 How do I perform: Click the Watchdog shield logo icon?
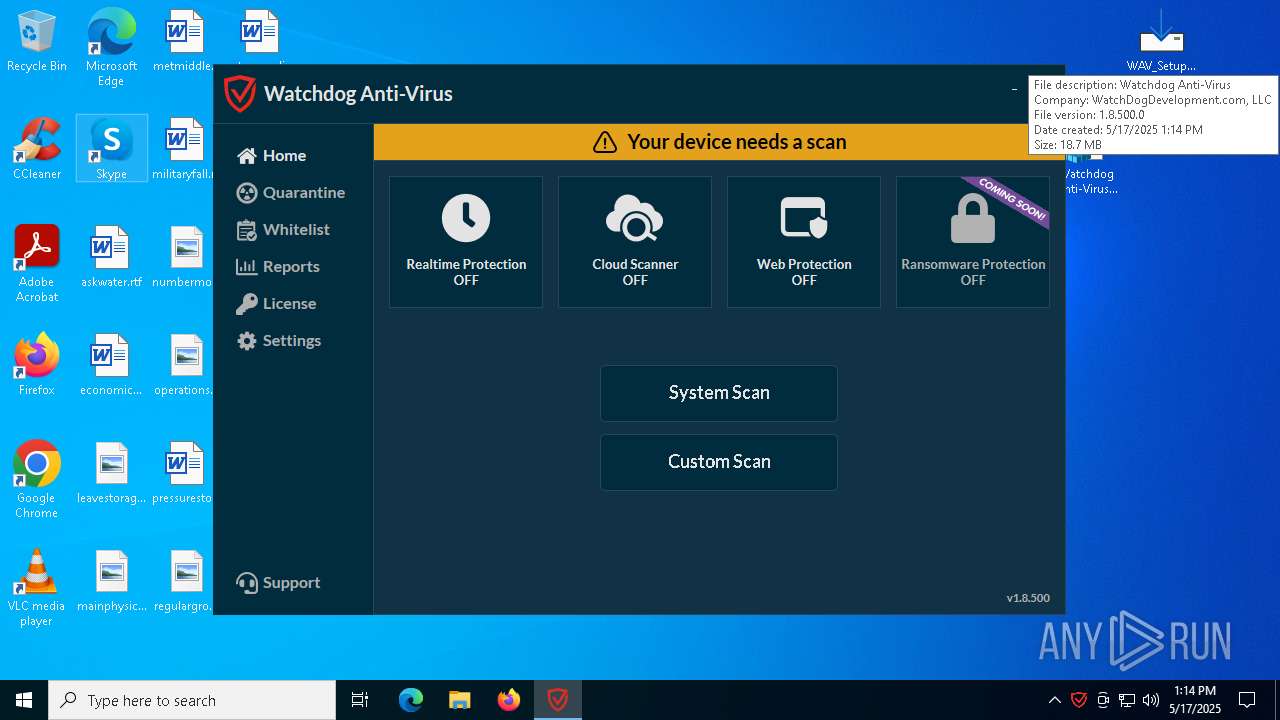pos(240,94)
